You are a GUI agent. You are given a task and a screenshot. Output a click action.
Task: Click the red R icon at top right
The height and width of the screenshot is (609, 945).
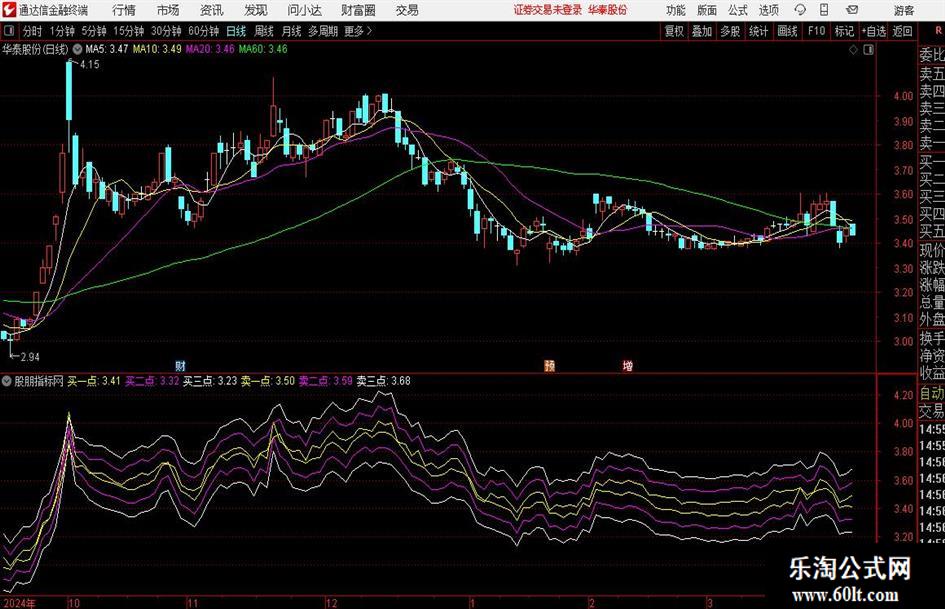(938, 30)
